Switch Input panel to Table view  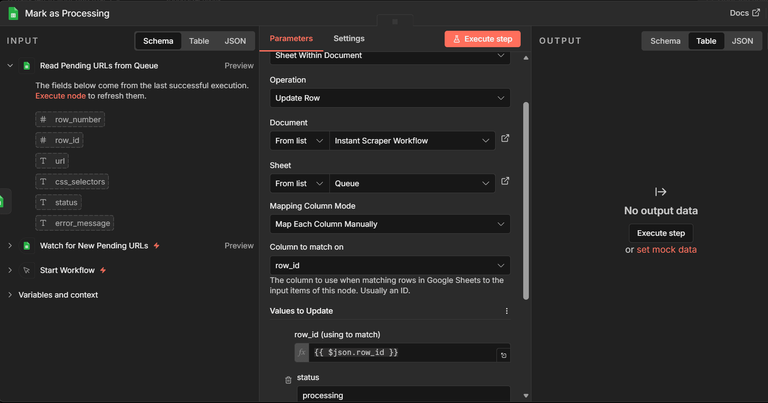click(x=199, y=41)
